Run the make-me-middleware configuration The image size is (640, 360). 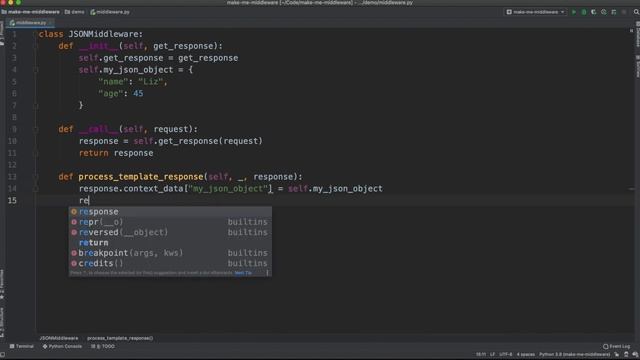coord(574,12)
